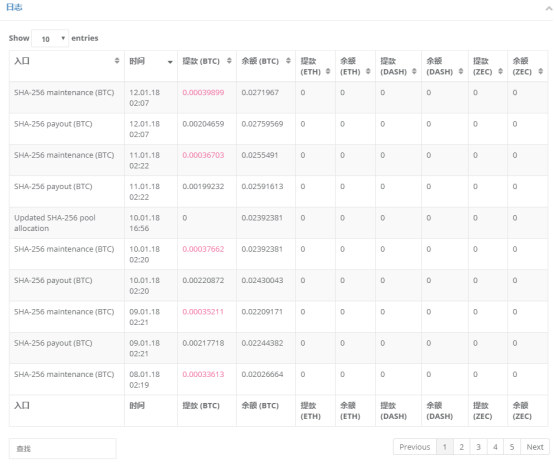554x466 pixels.
Task: Sort by the 时间 column arrow
Action: coord(170,62)
